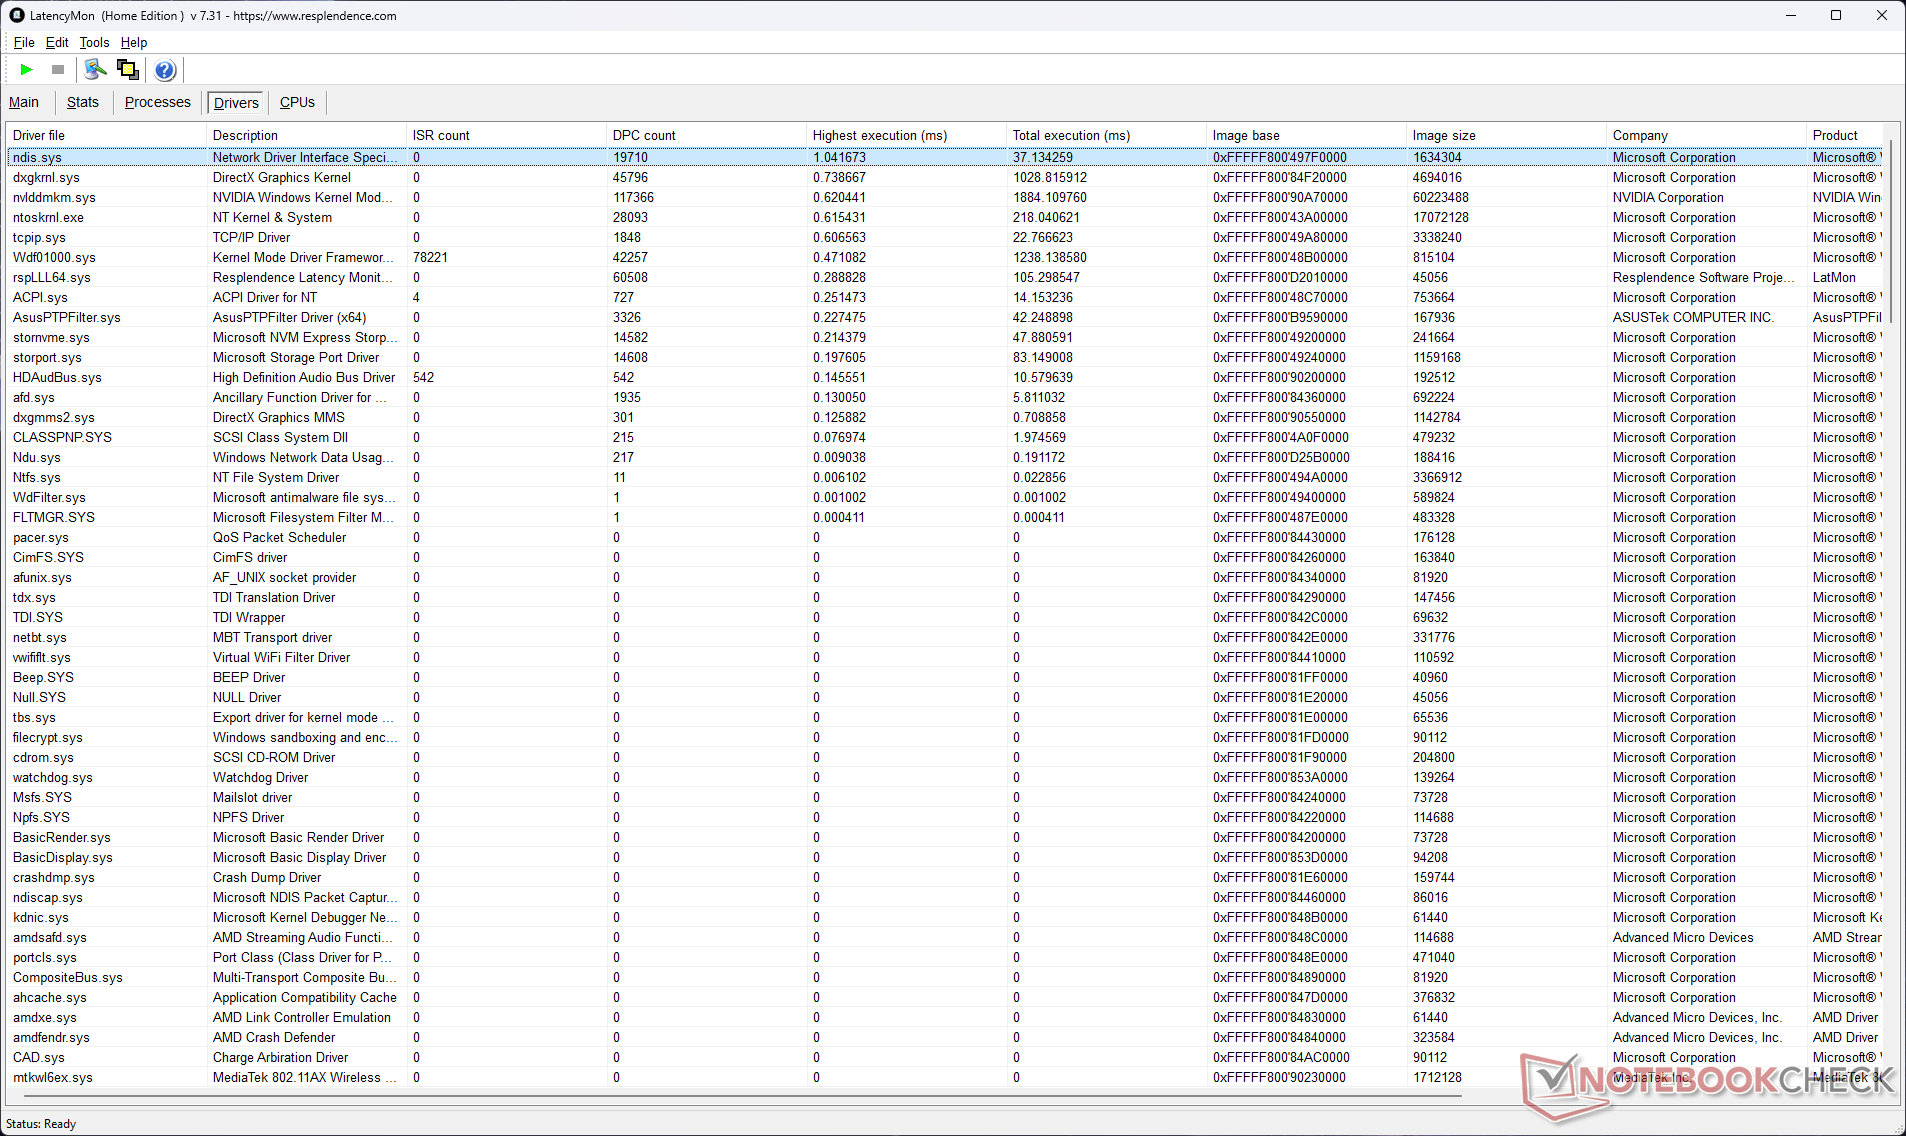Go to the CPUs tab
The image size is (1906, 1136).
(297, 102)
